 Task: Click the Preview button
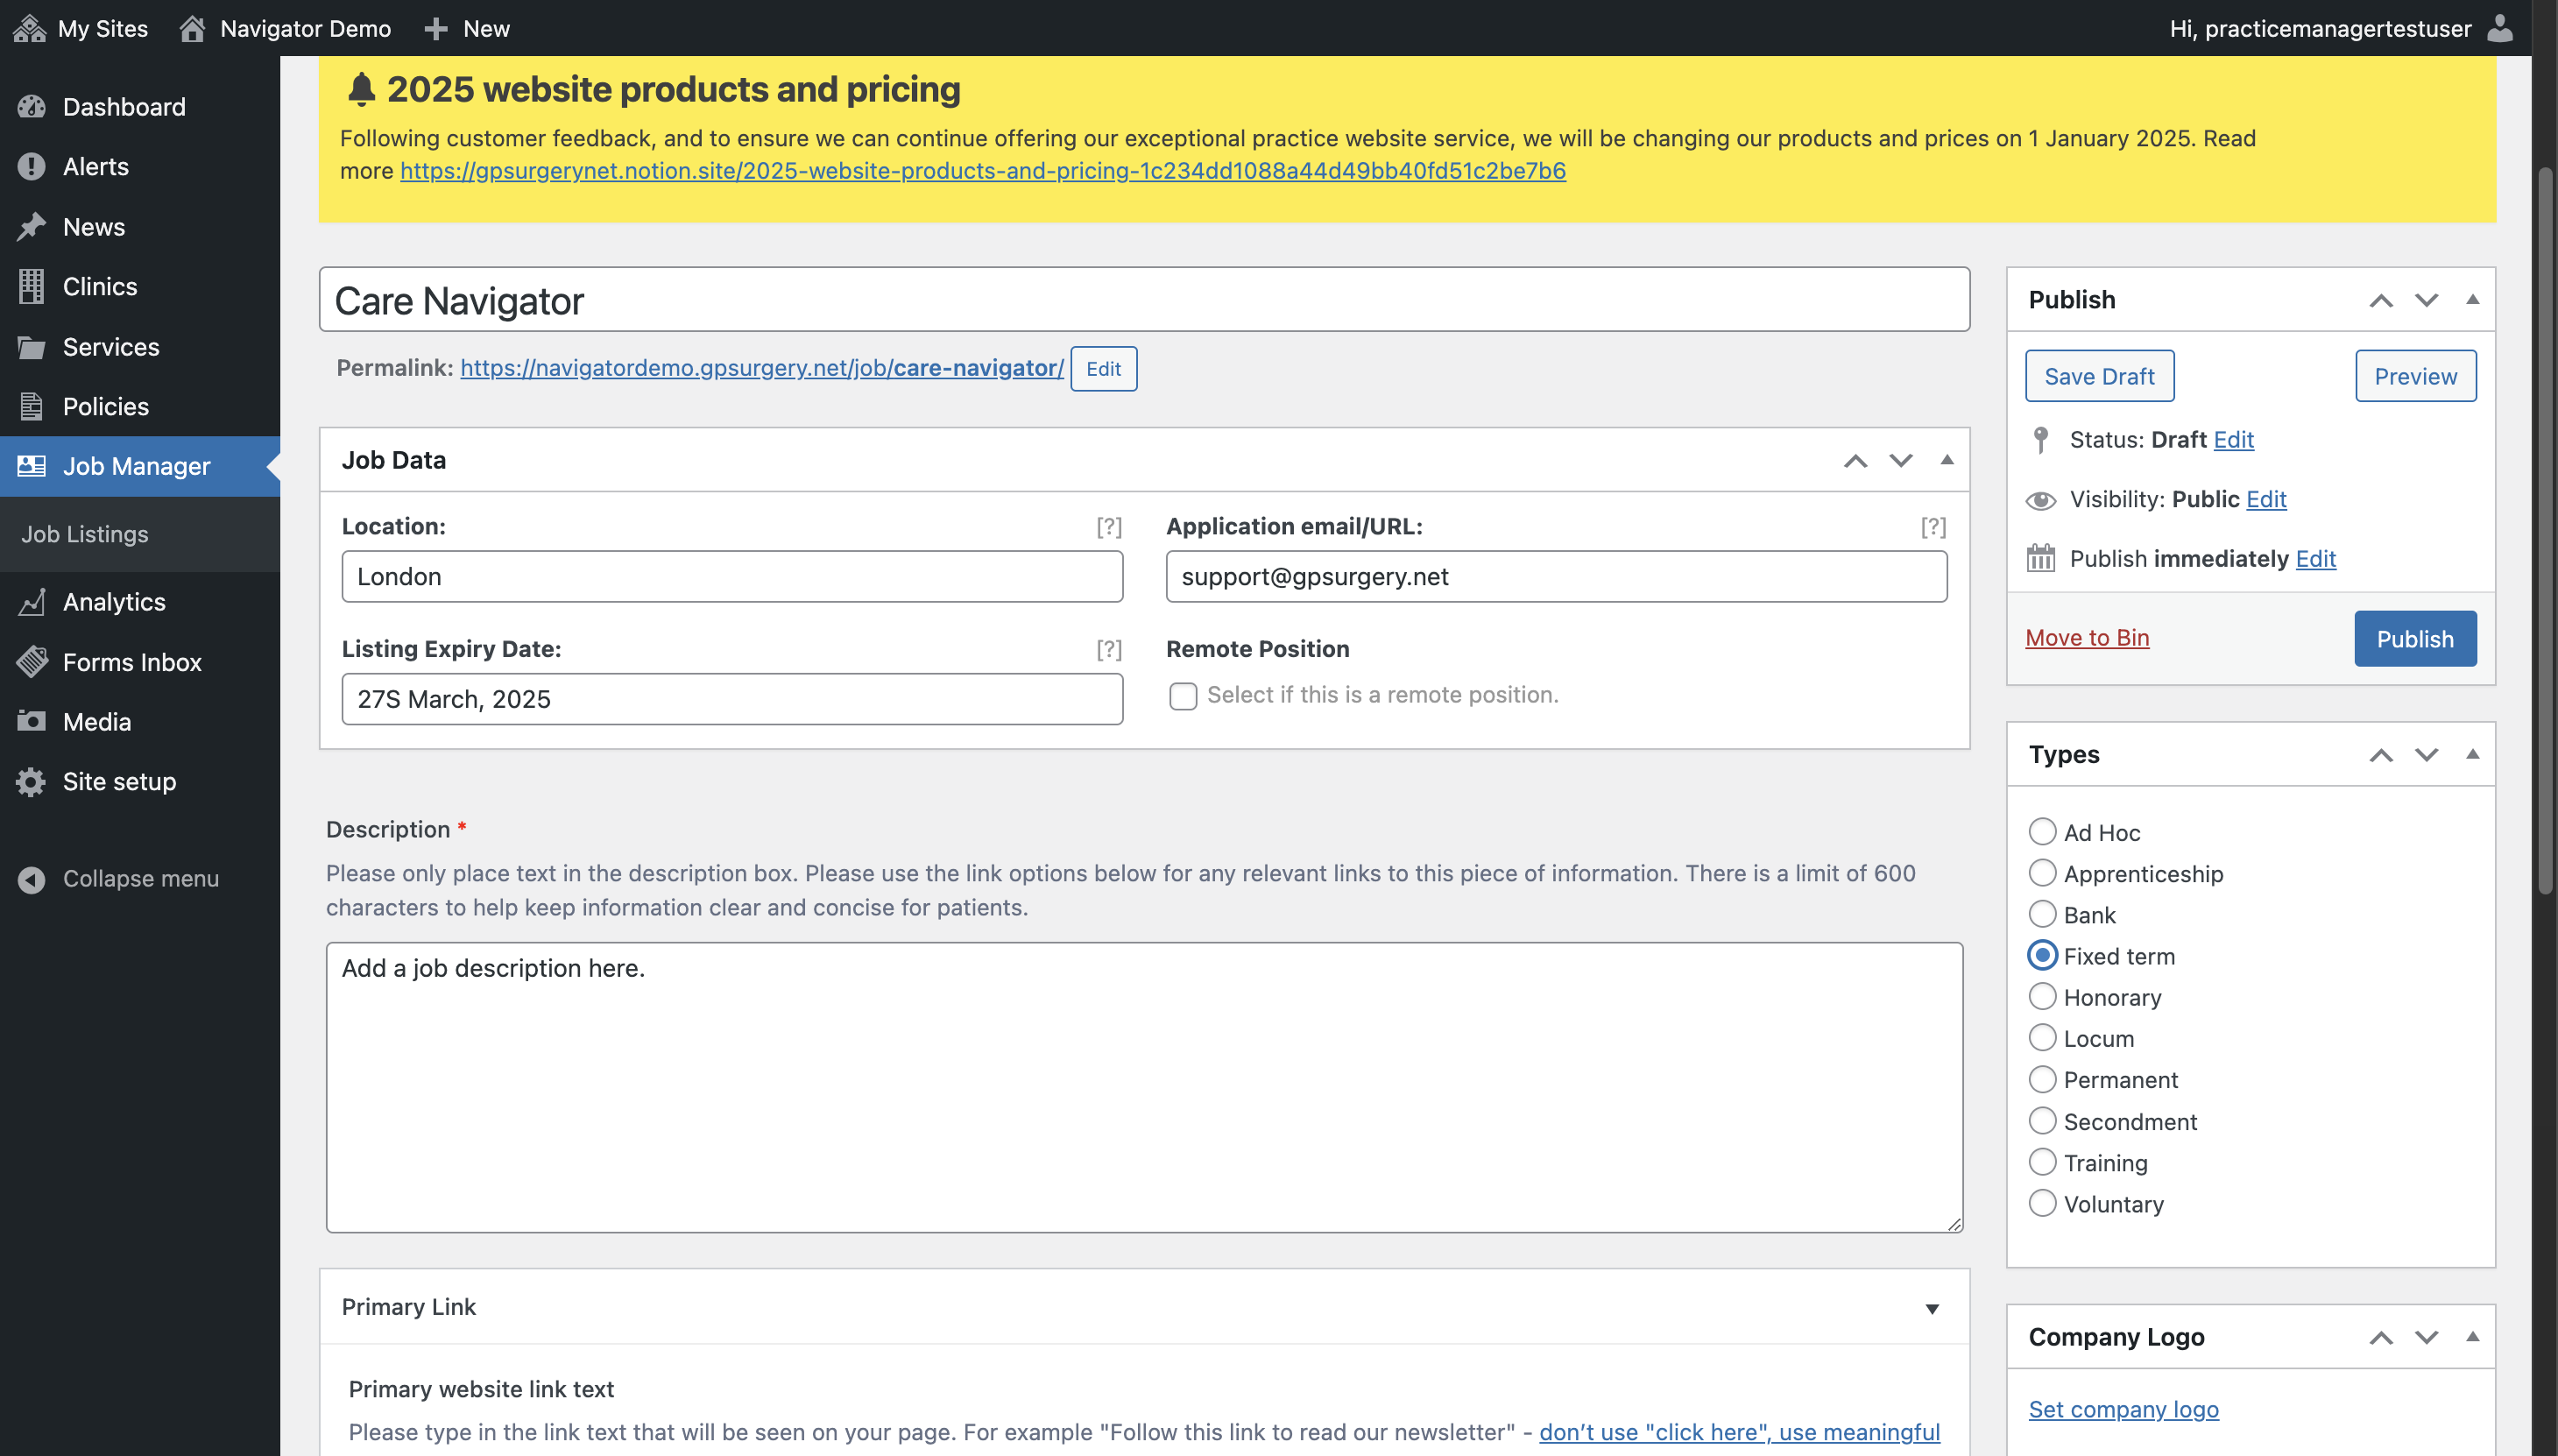[x=2415, y=376]
